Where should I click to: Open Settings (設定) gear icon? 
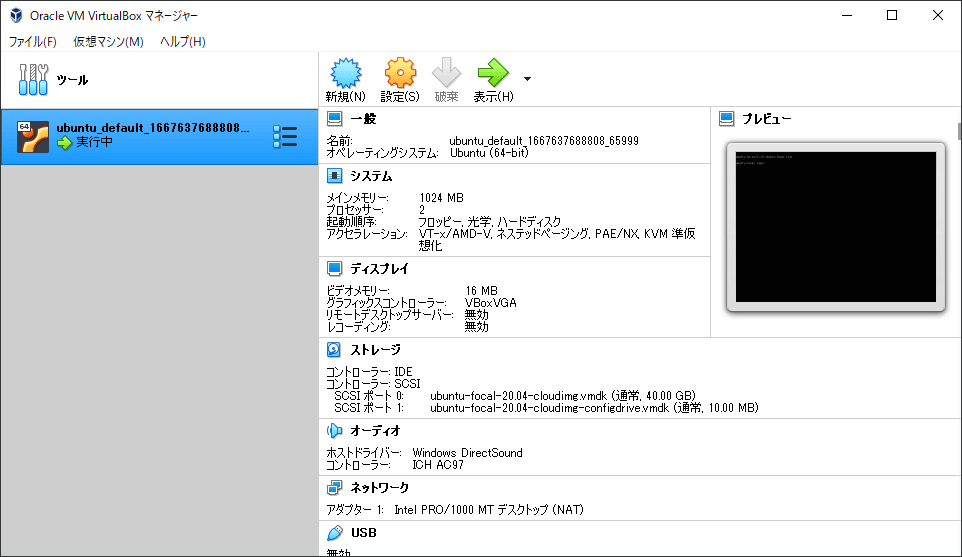point(400,73)
